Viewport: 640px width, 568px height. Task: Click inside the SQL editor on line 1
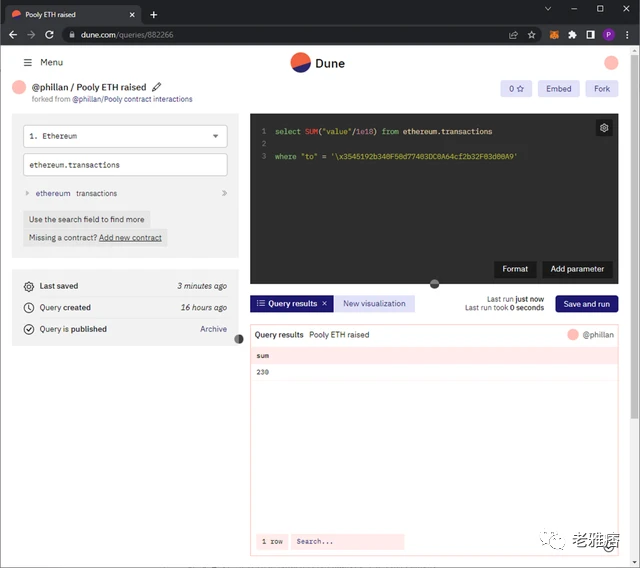383,131
